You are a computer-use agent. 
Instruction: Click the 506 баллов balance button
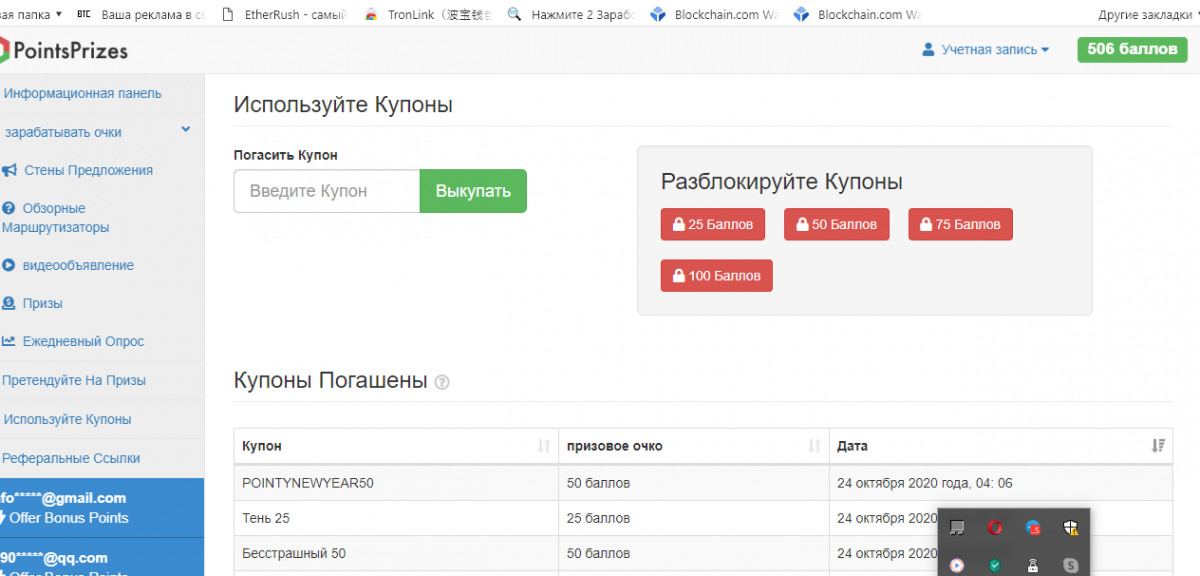1132,49
